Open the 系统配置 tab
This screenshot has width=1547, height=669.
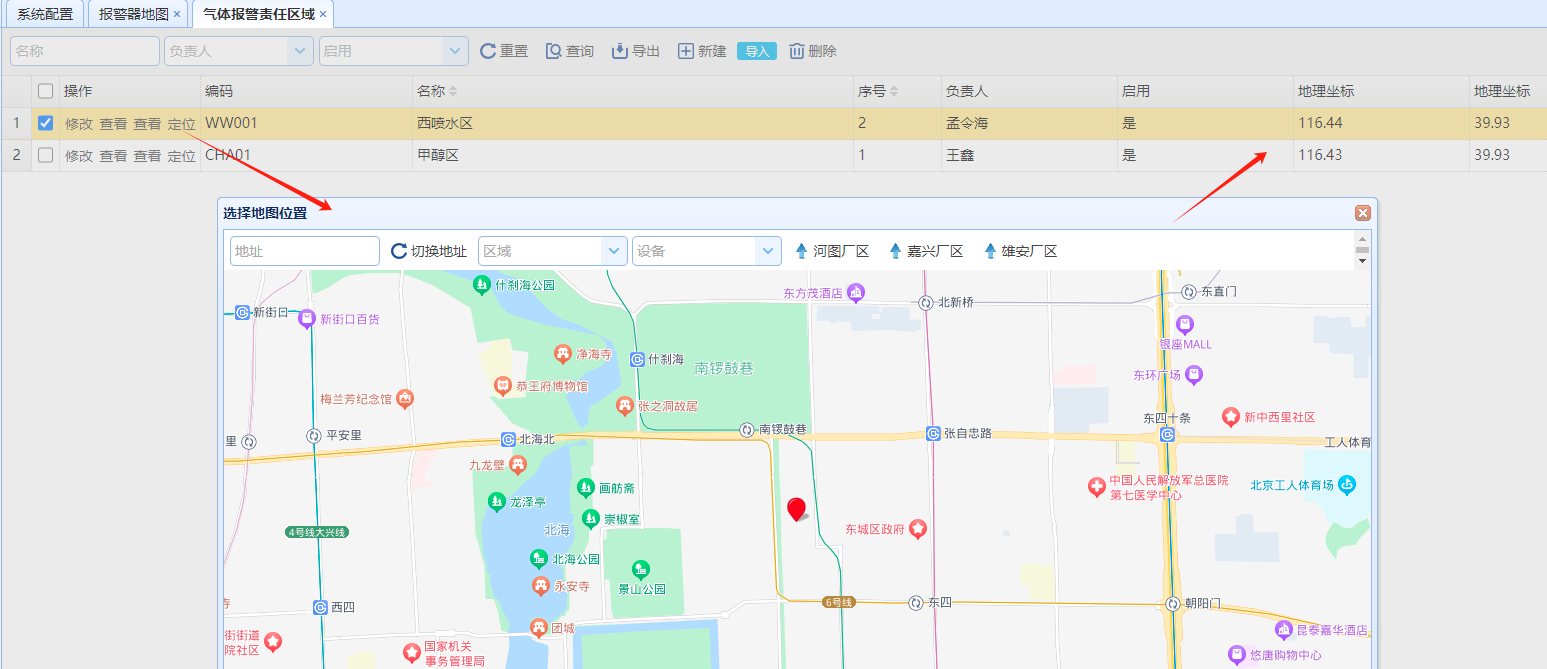(45, 14)
